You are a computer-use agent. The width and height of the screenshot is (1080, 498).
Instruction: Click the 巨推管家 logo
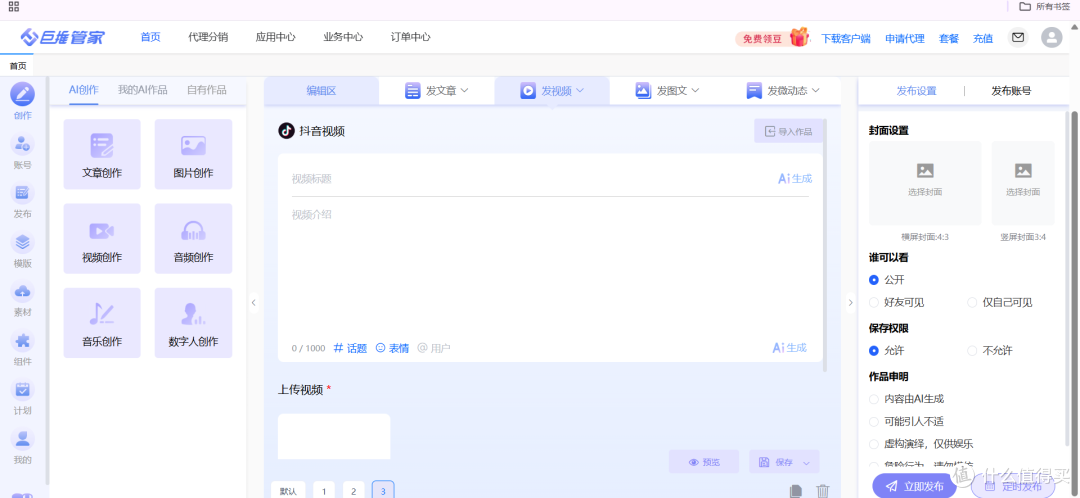tap(63, 37)
